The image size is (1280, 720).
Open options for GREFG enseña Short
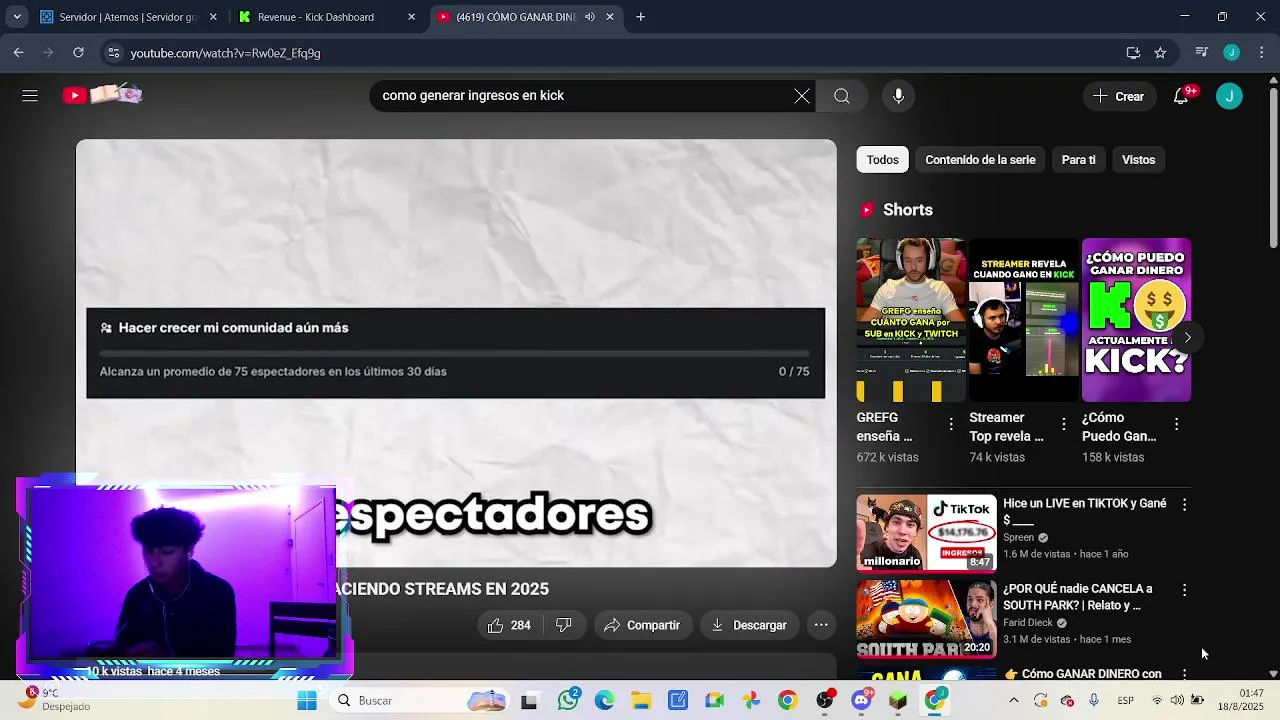click(951, 424)
